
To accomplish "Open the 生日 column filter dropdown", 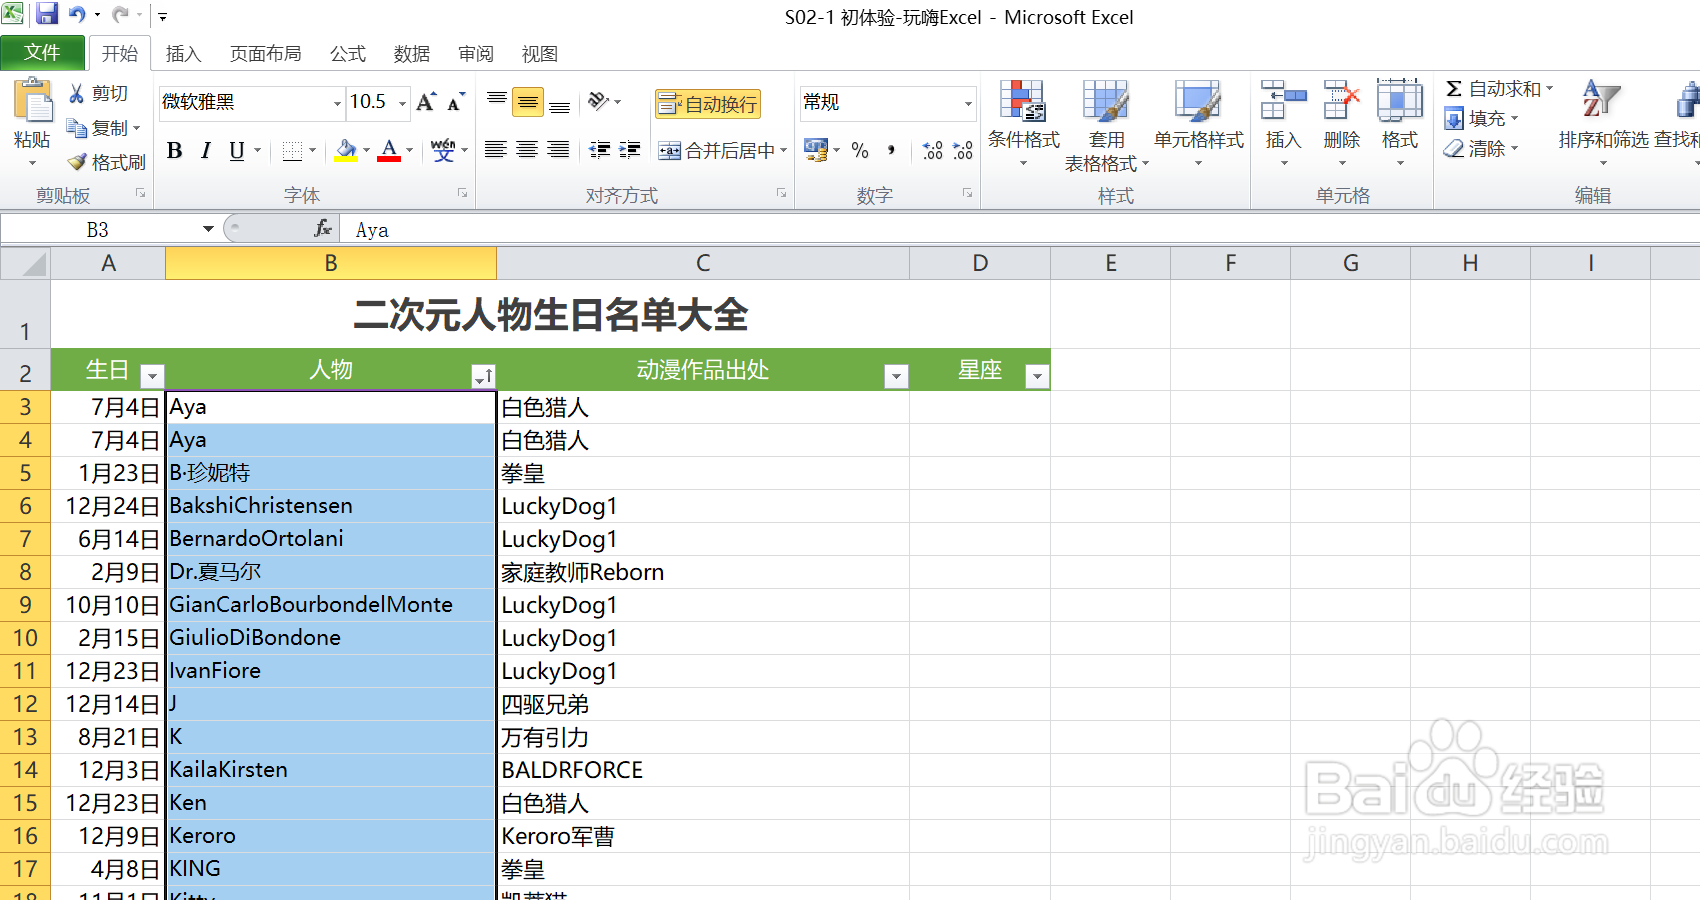I will [152, 376].
